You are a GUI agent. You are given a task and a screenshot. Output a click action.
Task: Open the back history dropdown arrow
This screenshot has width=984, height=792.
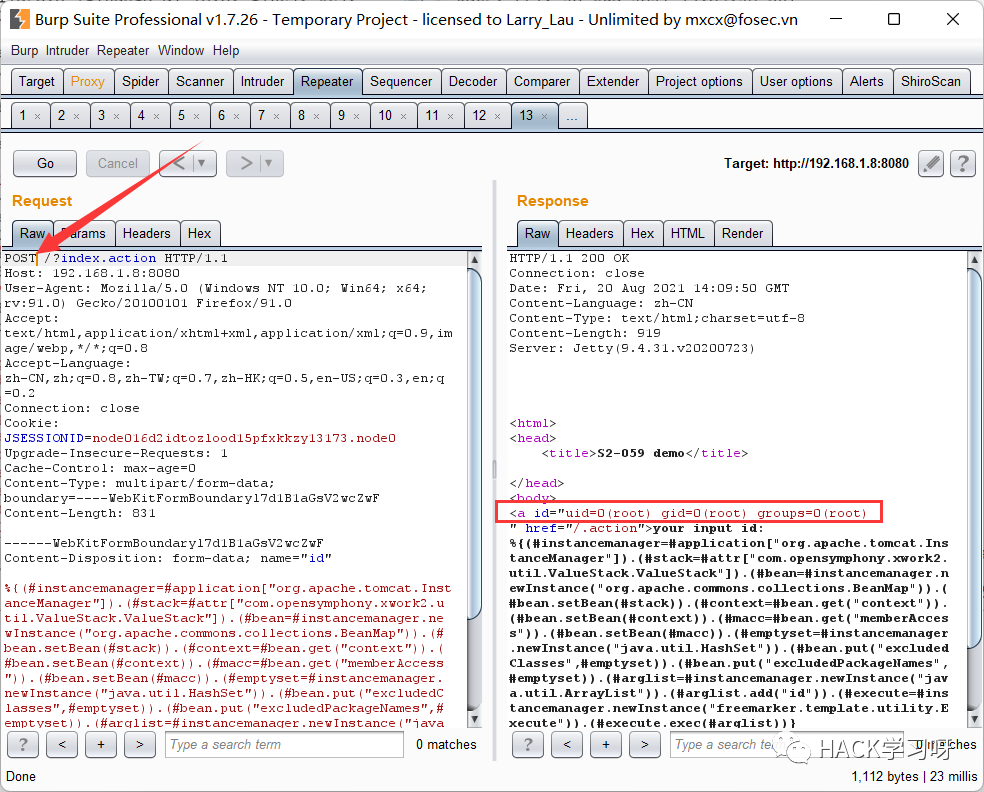tap(203, 163)
